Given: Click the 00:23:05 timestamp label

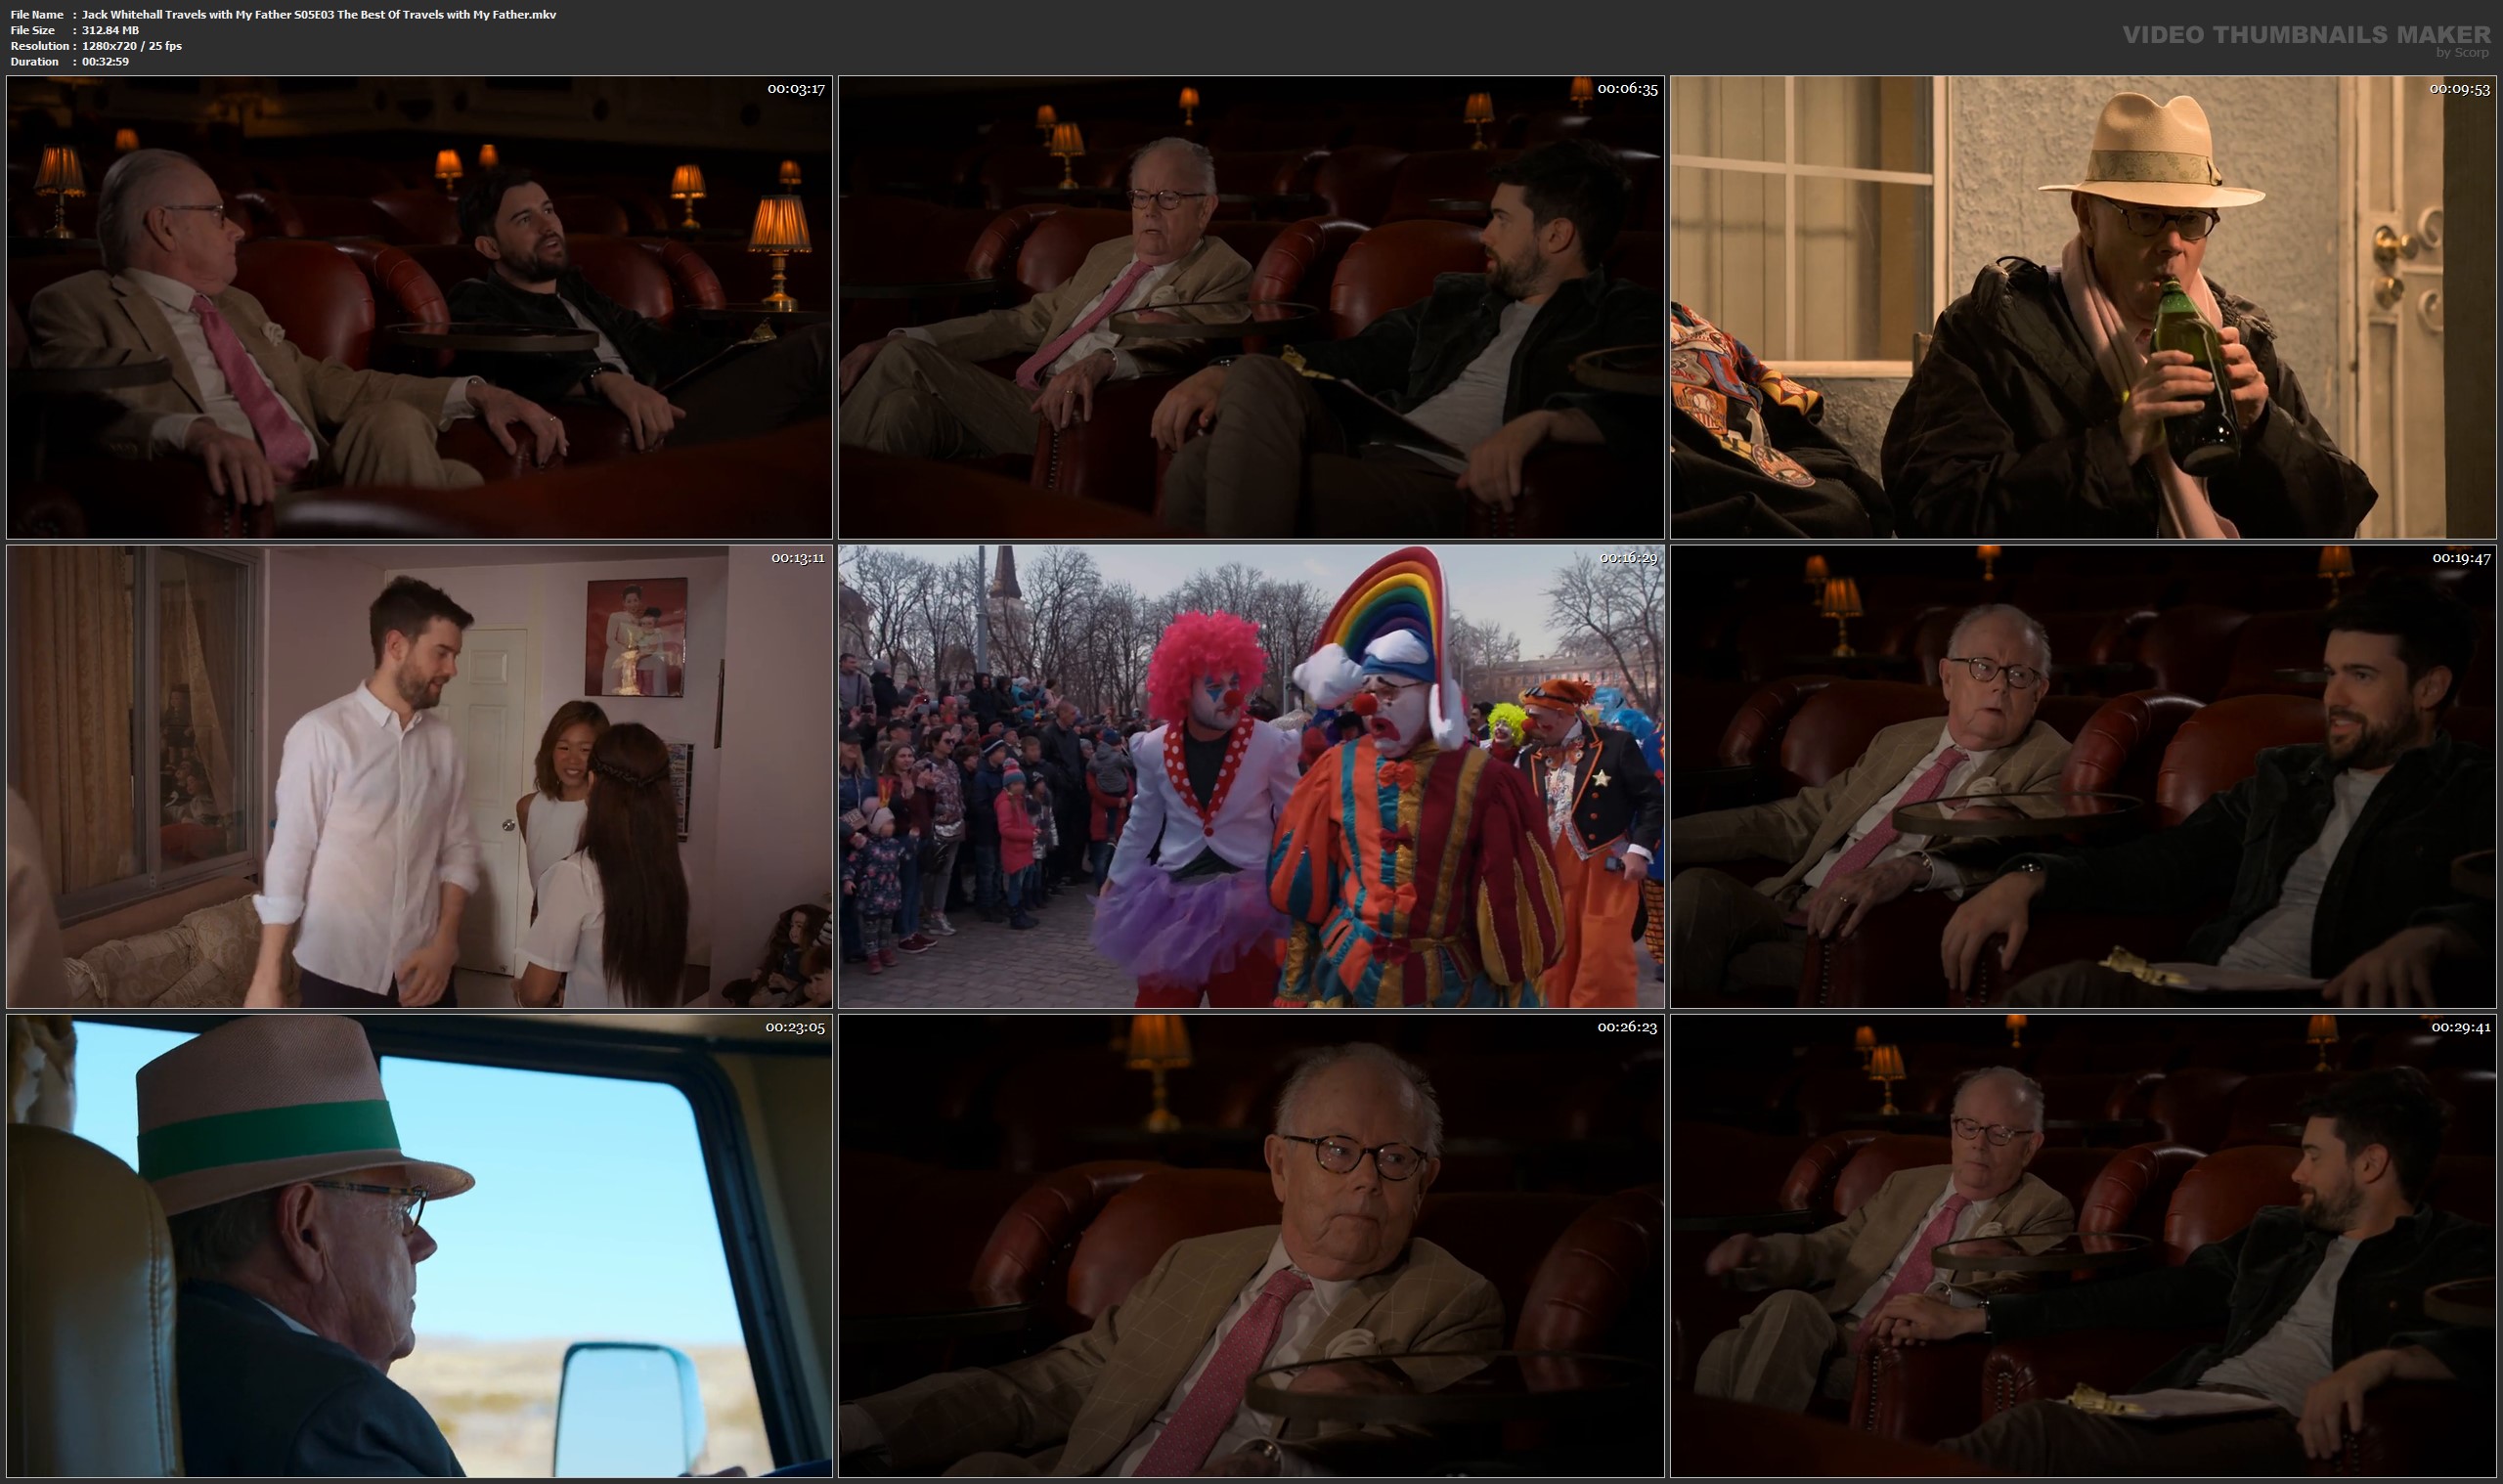Looking at the screenshot, I should [796, 1027].
